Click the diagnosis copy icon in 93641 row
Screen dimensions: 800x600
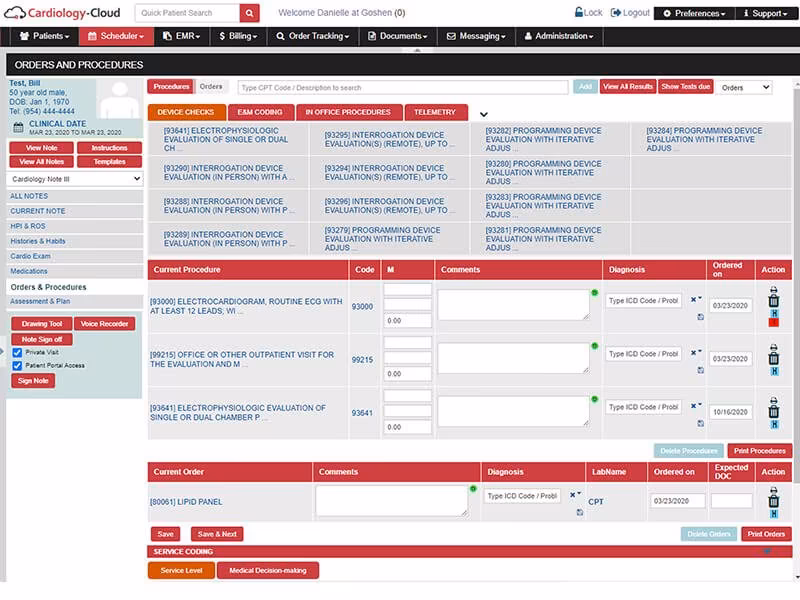[x=701, y=423]
